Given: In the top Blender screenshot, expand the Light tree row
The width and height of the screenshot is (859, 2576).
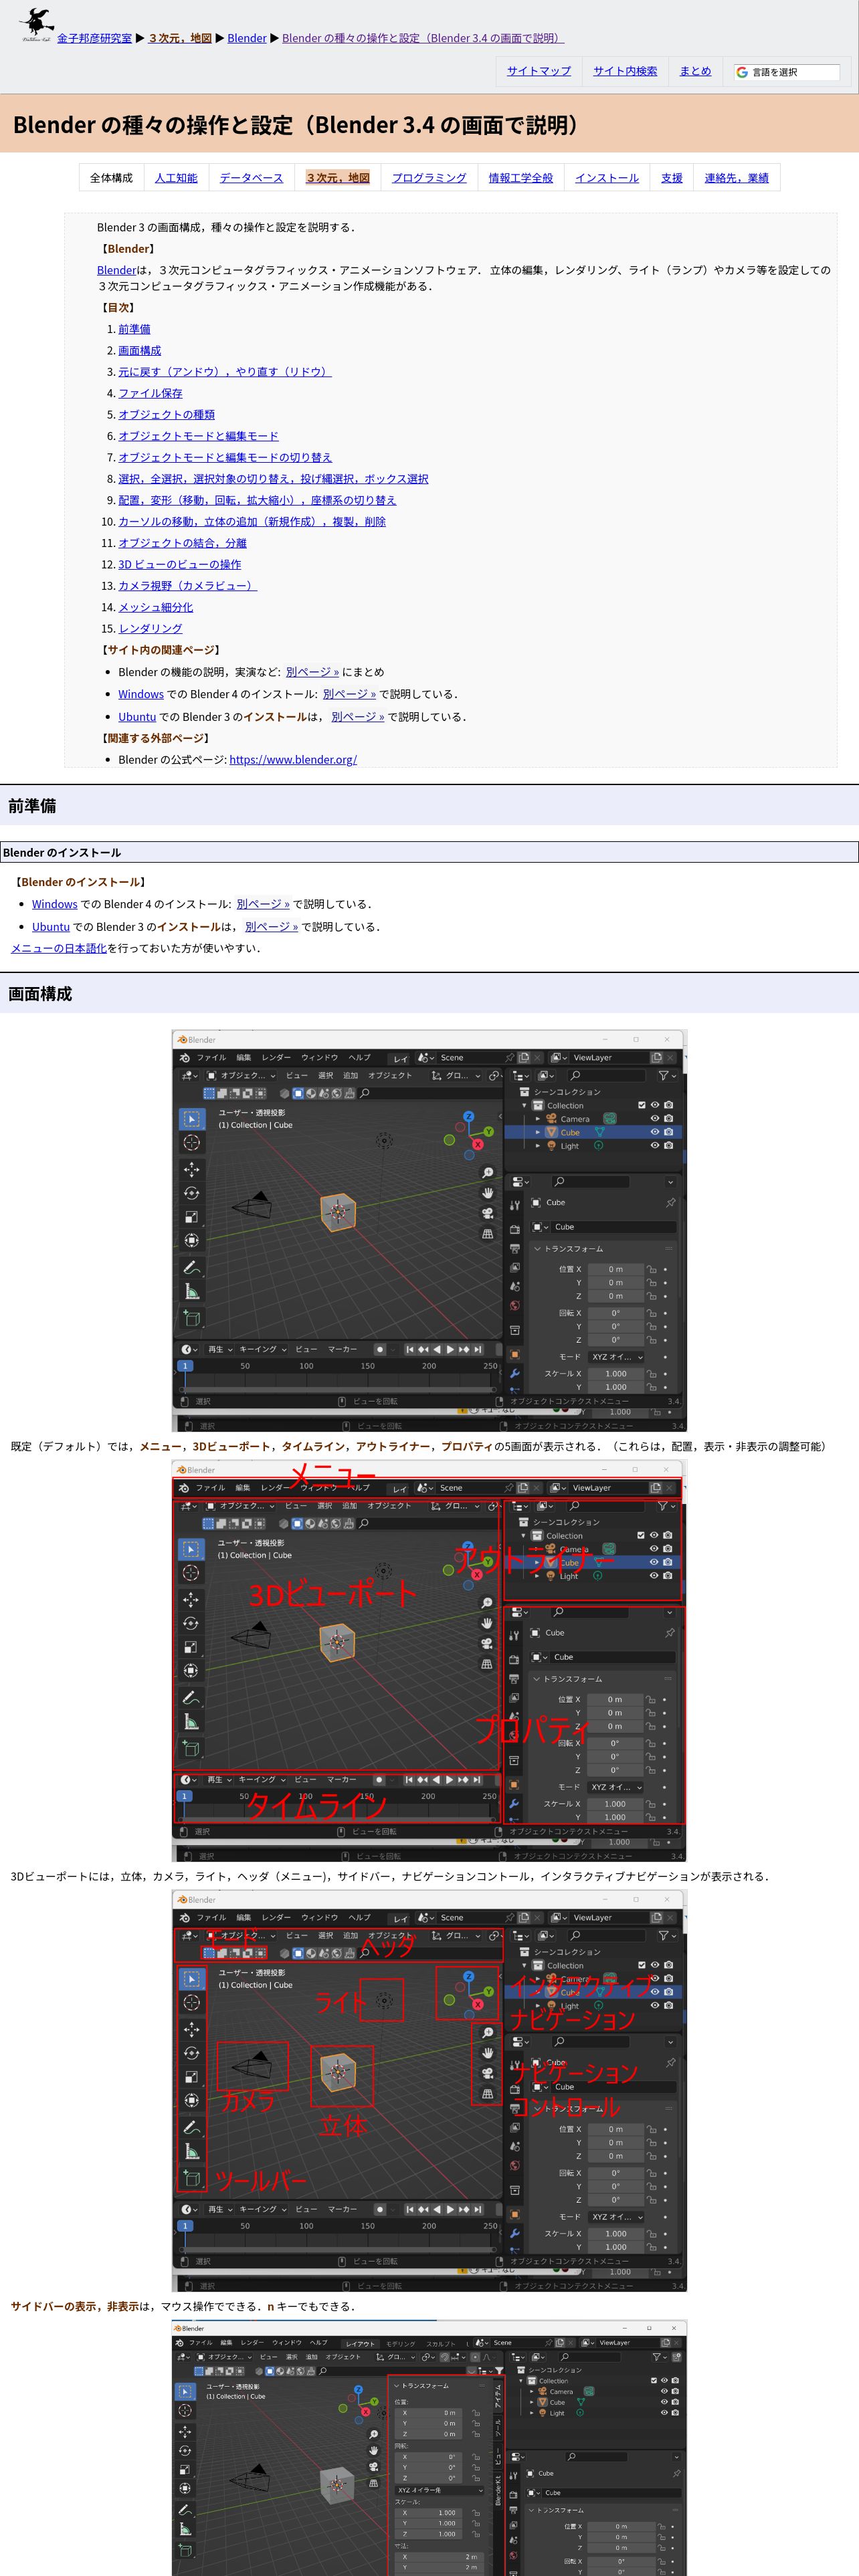Looking at the screenshot, I should click(x=538, y=1146).
